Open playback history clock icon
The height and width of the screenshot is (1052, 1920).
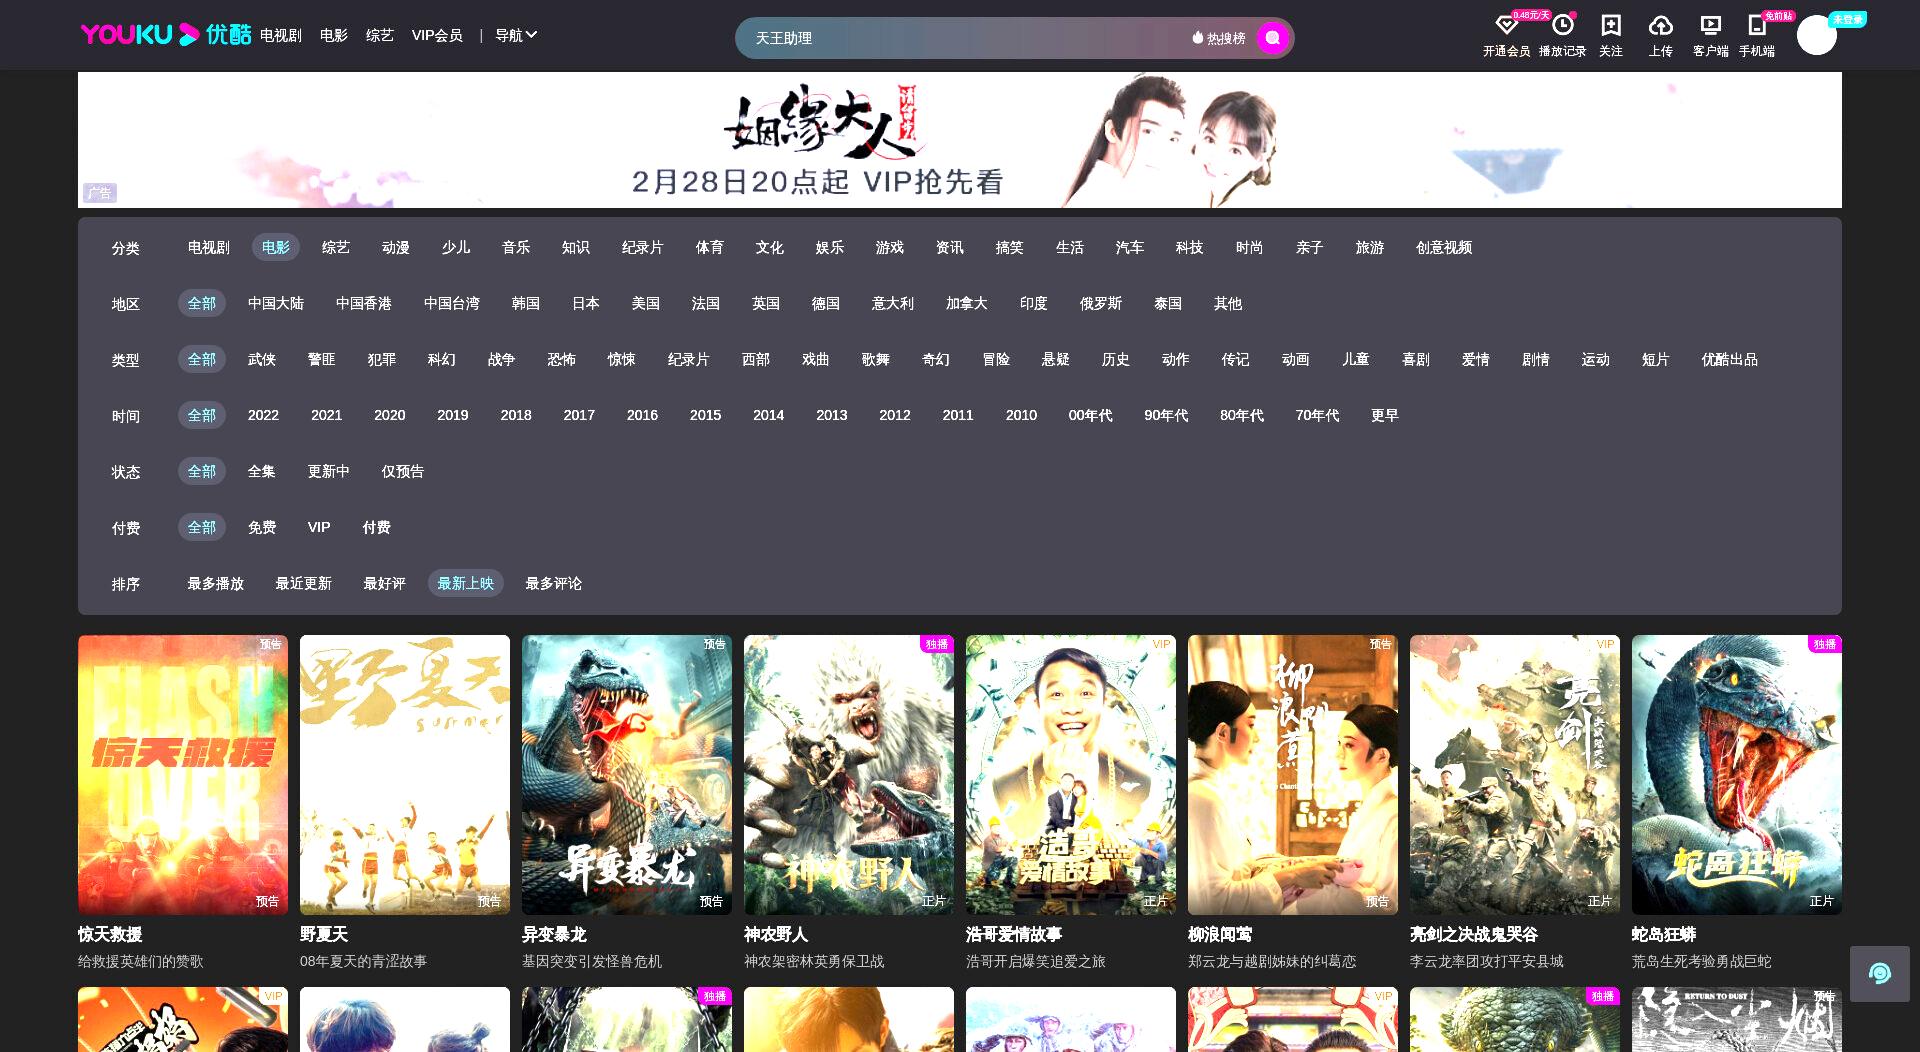tap(1562, 25)
